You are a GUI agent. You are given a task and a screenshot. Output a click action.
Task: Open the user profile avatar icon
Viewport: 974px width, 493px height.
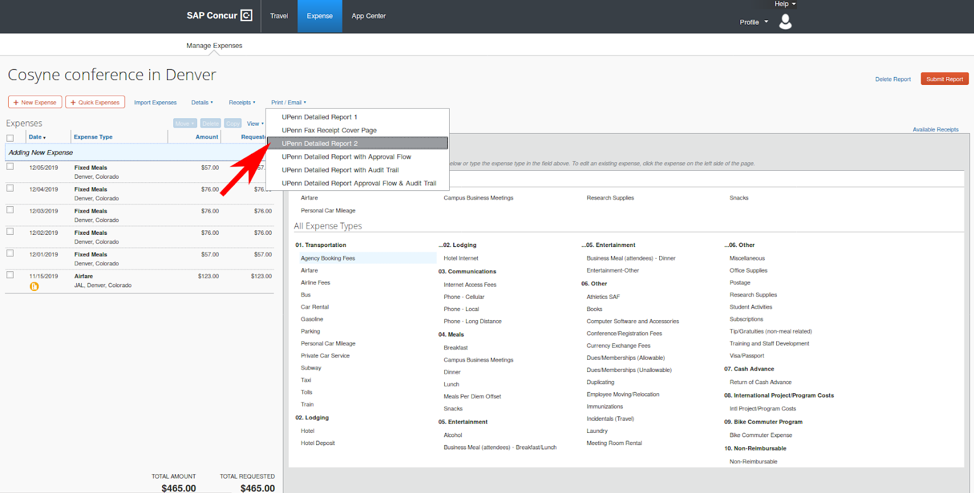785,22
